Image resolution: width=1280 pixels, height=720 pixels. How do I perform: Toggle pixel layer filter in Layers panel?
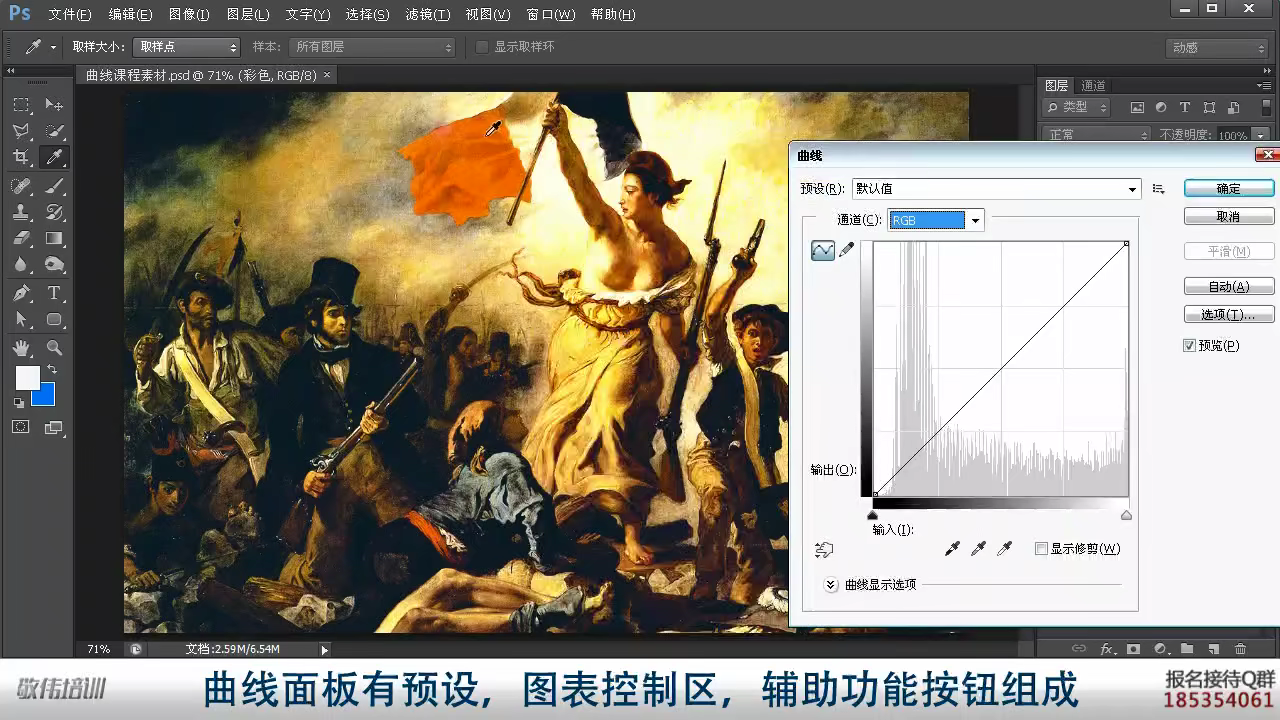click(1137, 107)
